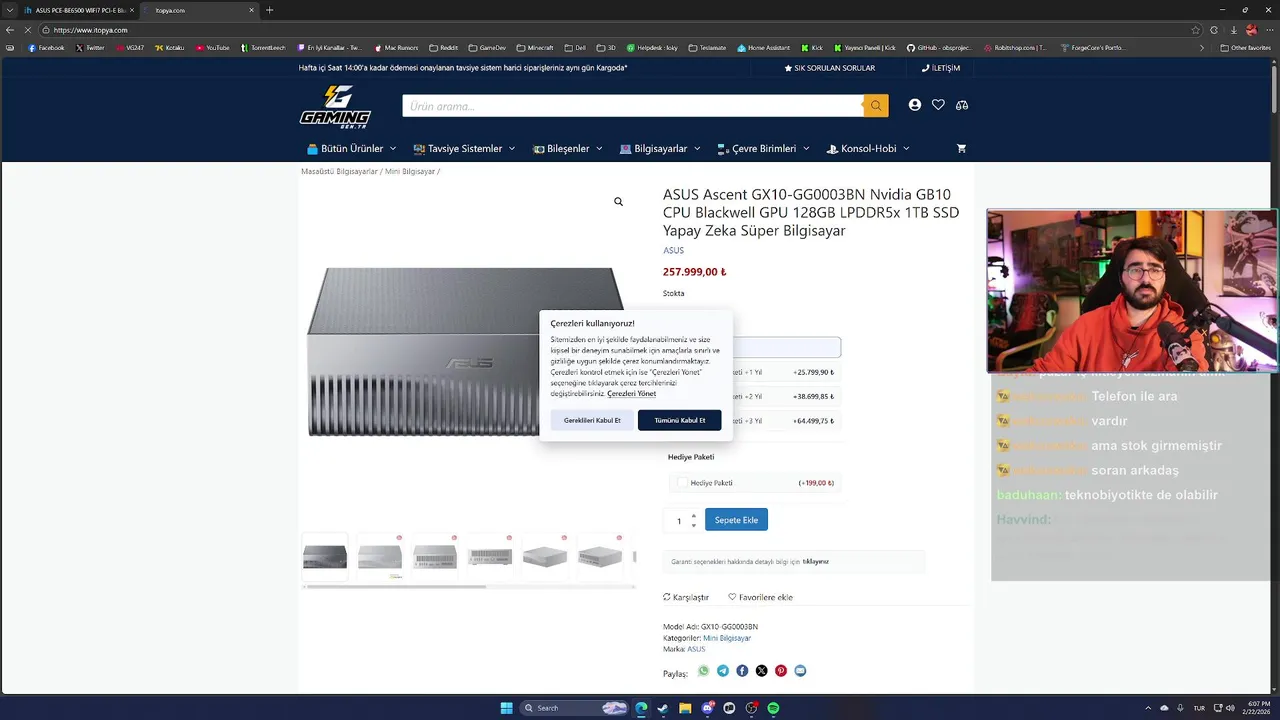Click the browser address bar
The width and height of the screenshot is (1280, 720).
[620, 30]
